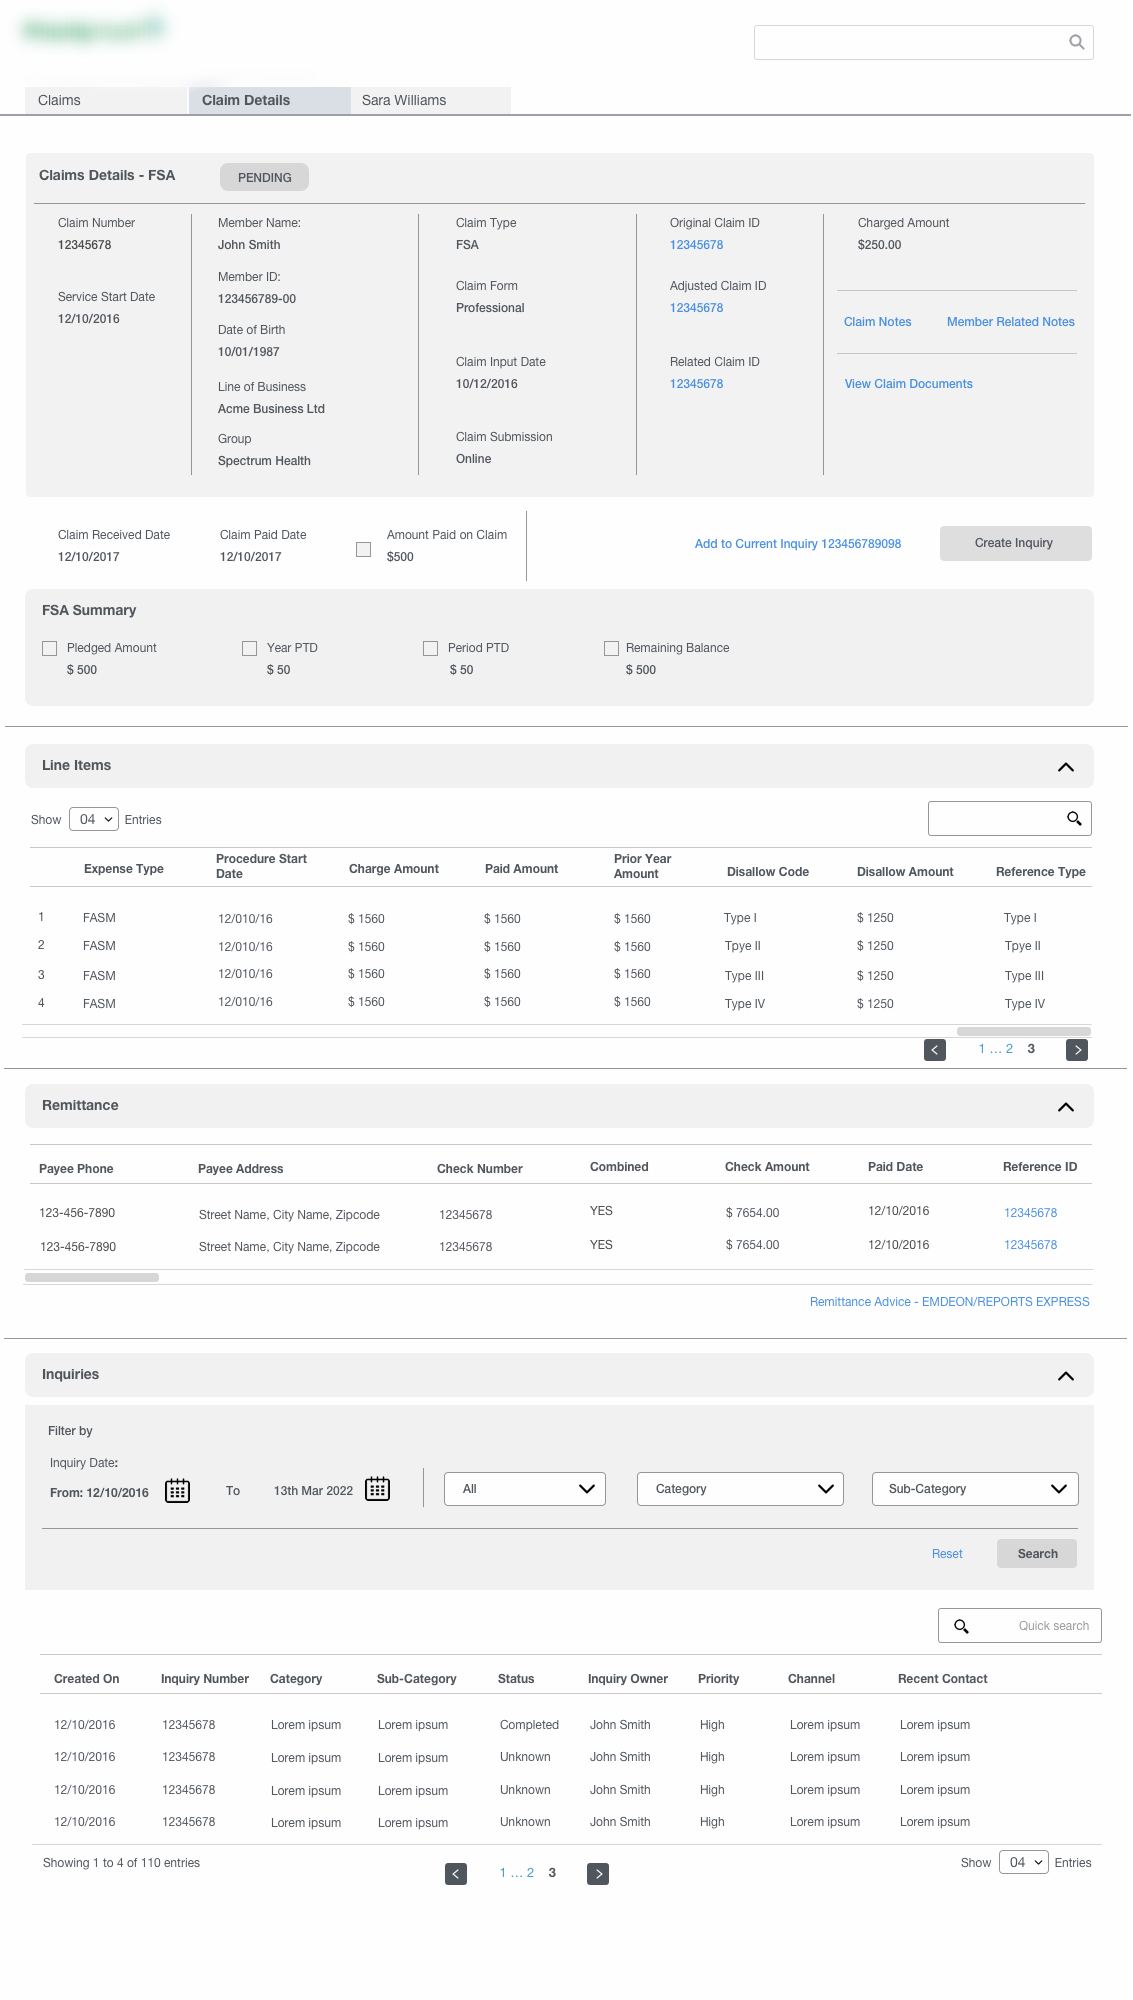
Task: Click the top search magnifier icon
Action: 1076,42
